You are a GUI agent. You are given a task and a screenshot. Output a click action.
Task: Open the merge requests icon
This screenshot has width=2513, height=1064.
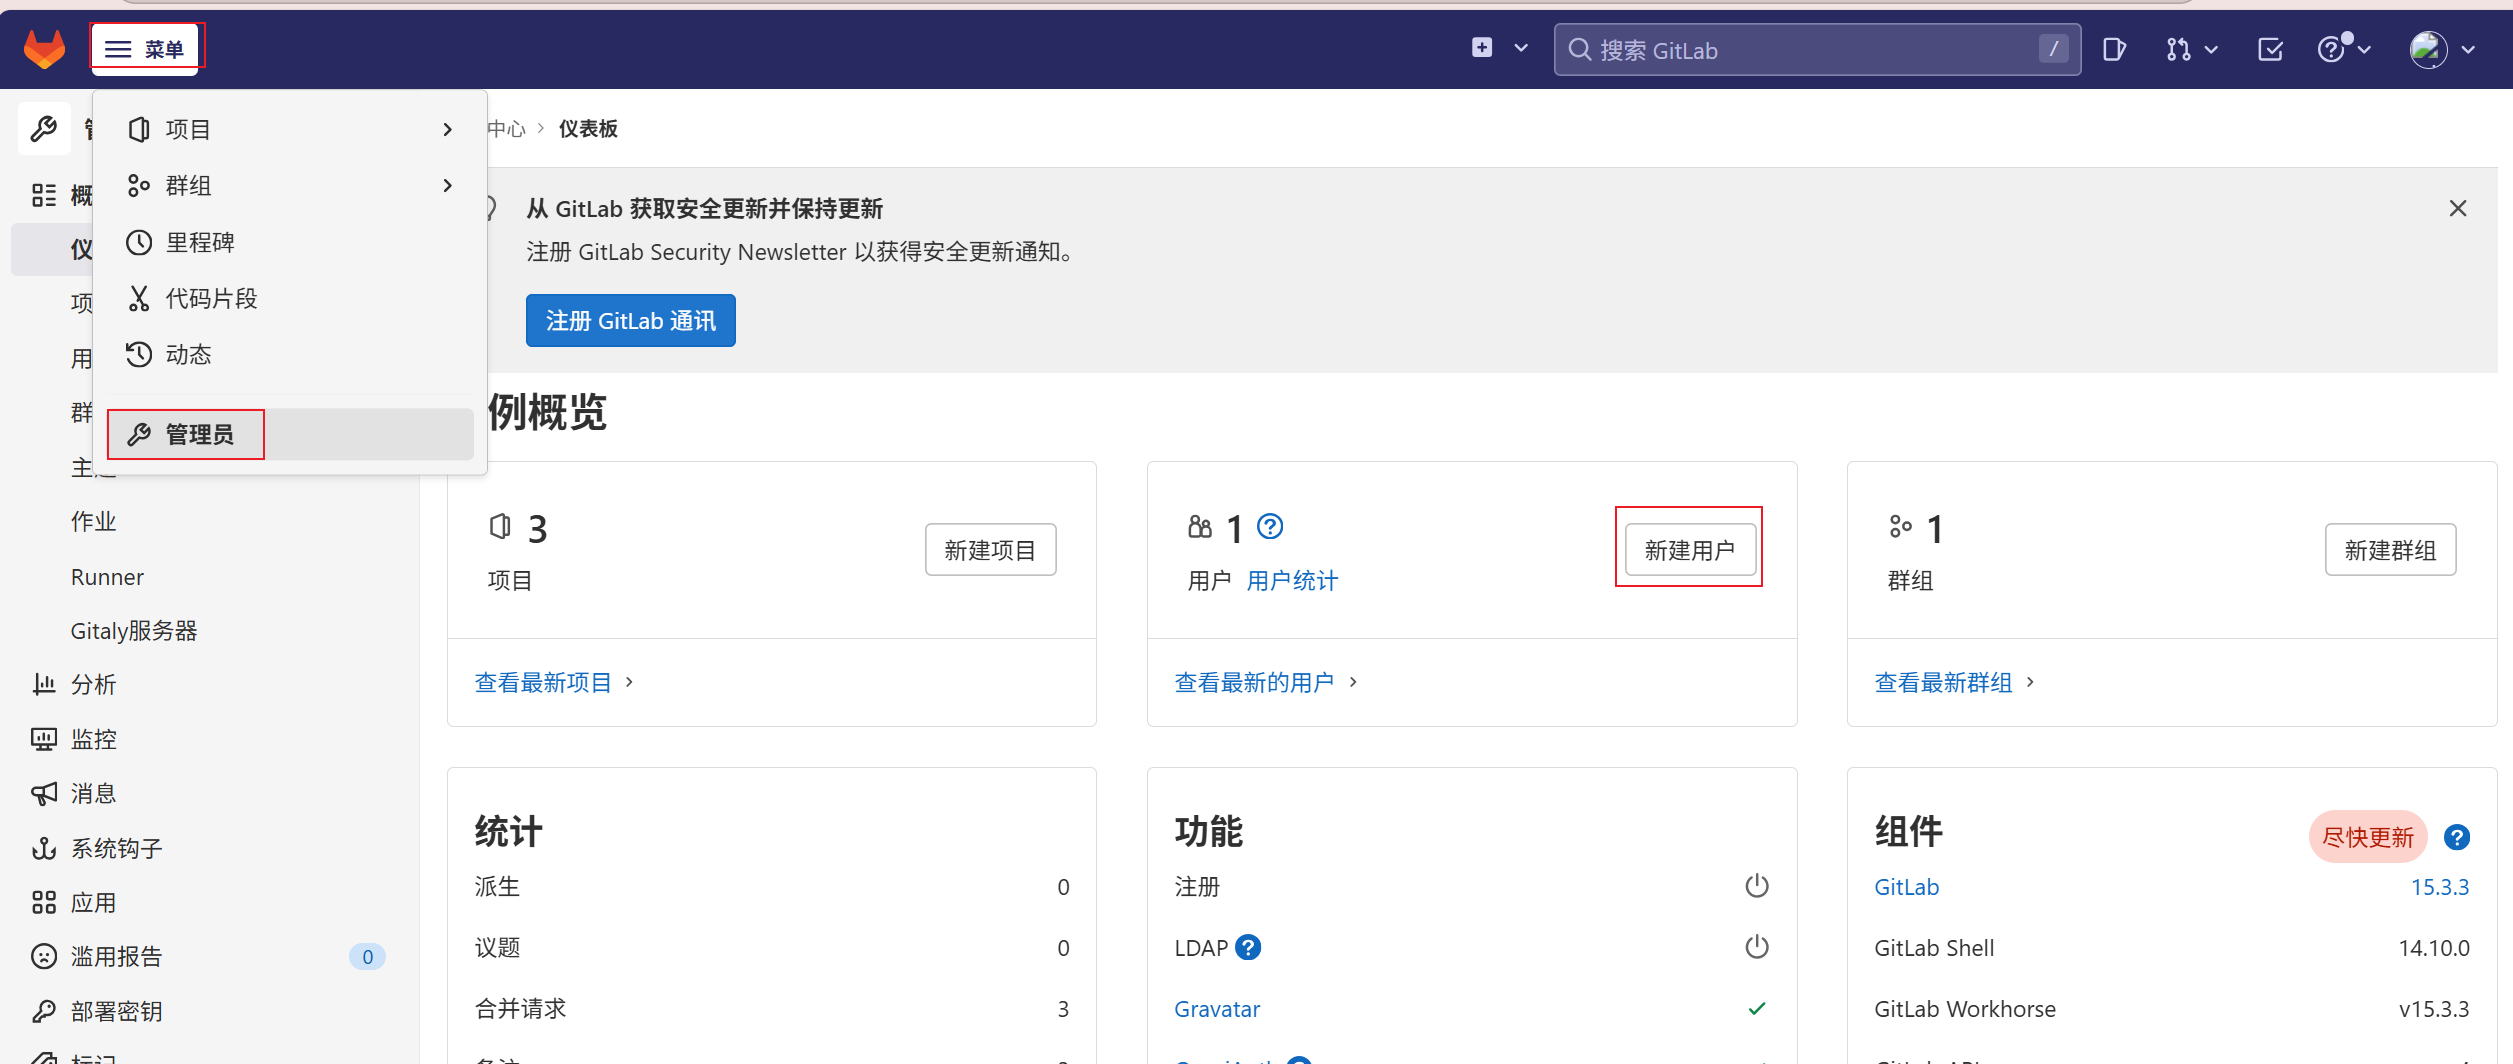2178,49
